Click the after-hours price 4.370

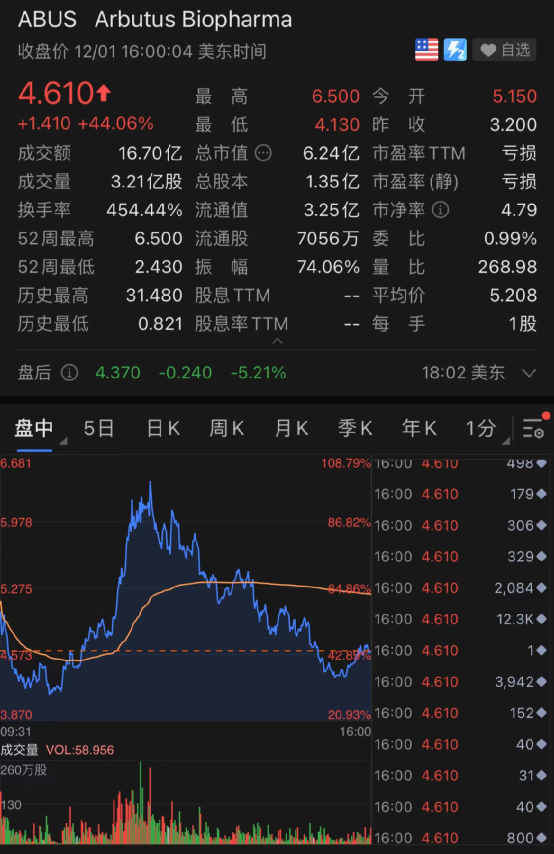118,373
